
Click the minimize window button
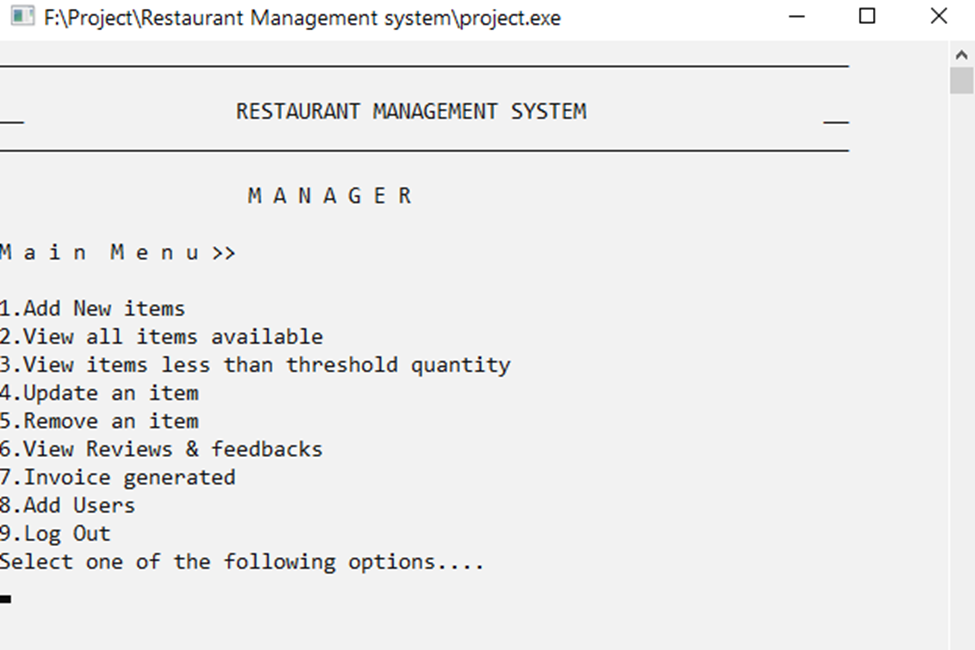click(x=797, y=17)
